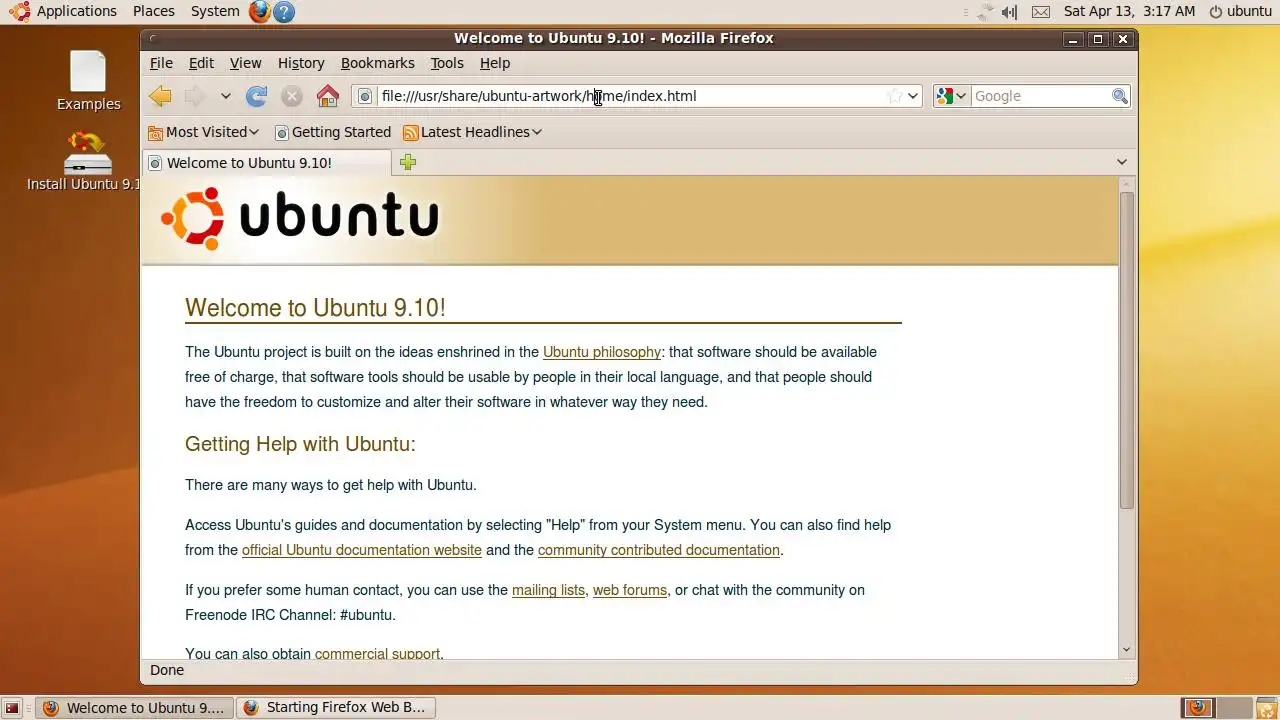Open the View menu
Image resolution: width=1280 pixels, height=720 pixels.
[x=245, y=63]
